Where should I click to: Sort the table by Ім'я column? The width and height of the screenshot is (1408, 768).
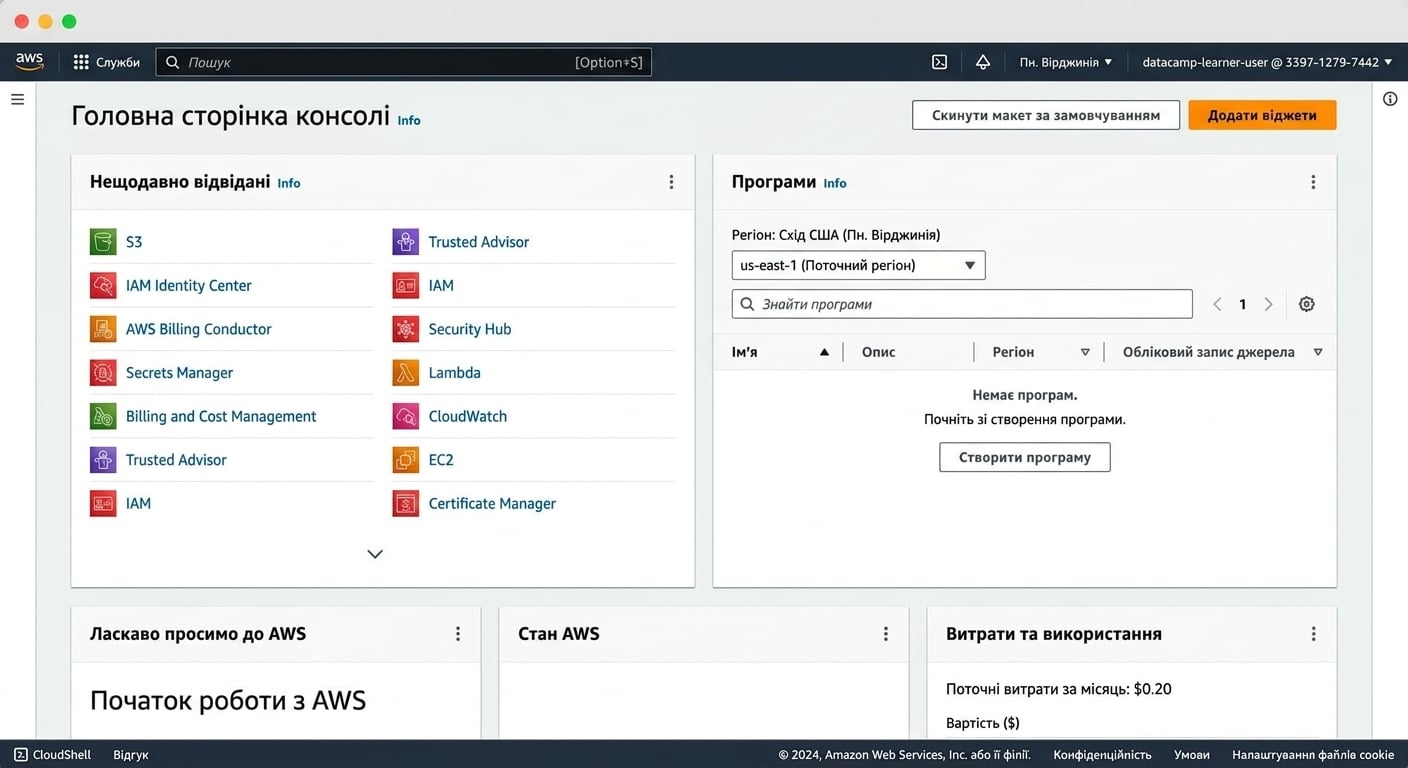tap(780, 352)
